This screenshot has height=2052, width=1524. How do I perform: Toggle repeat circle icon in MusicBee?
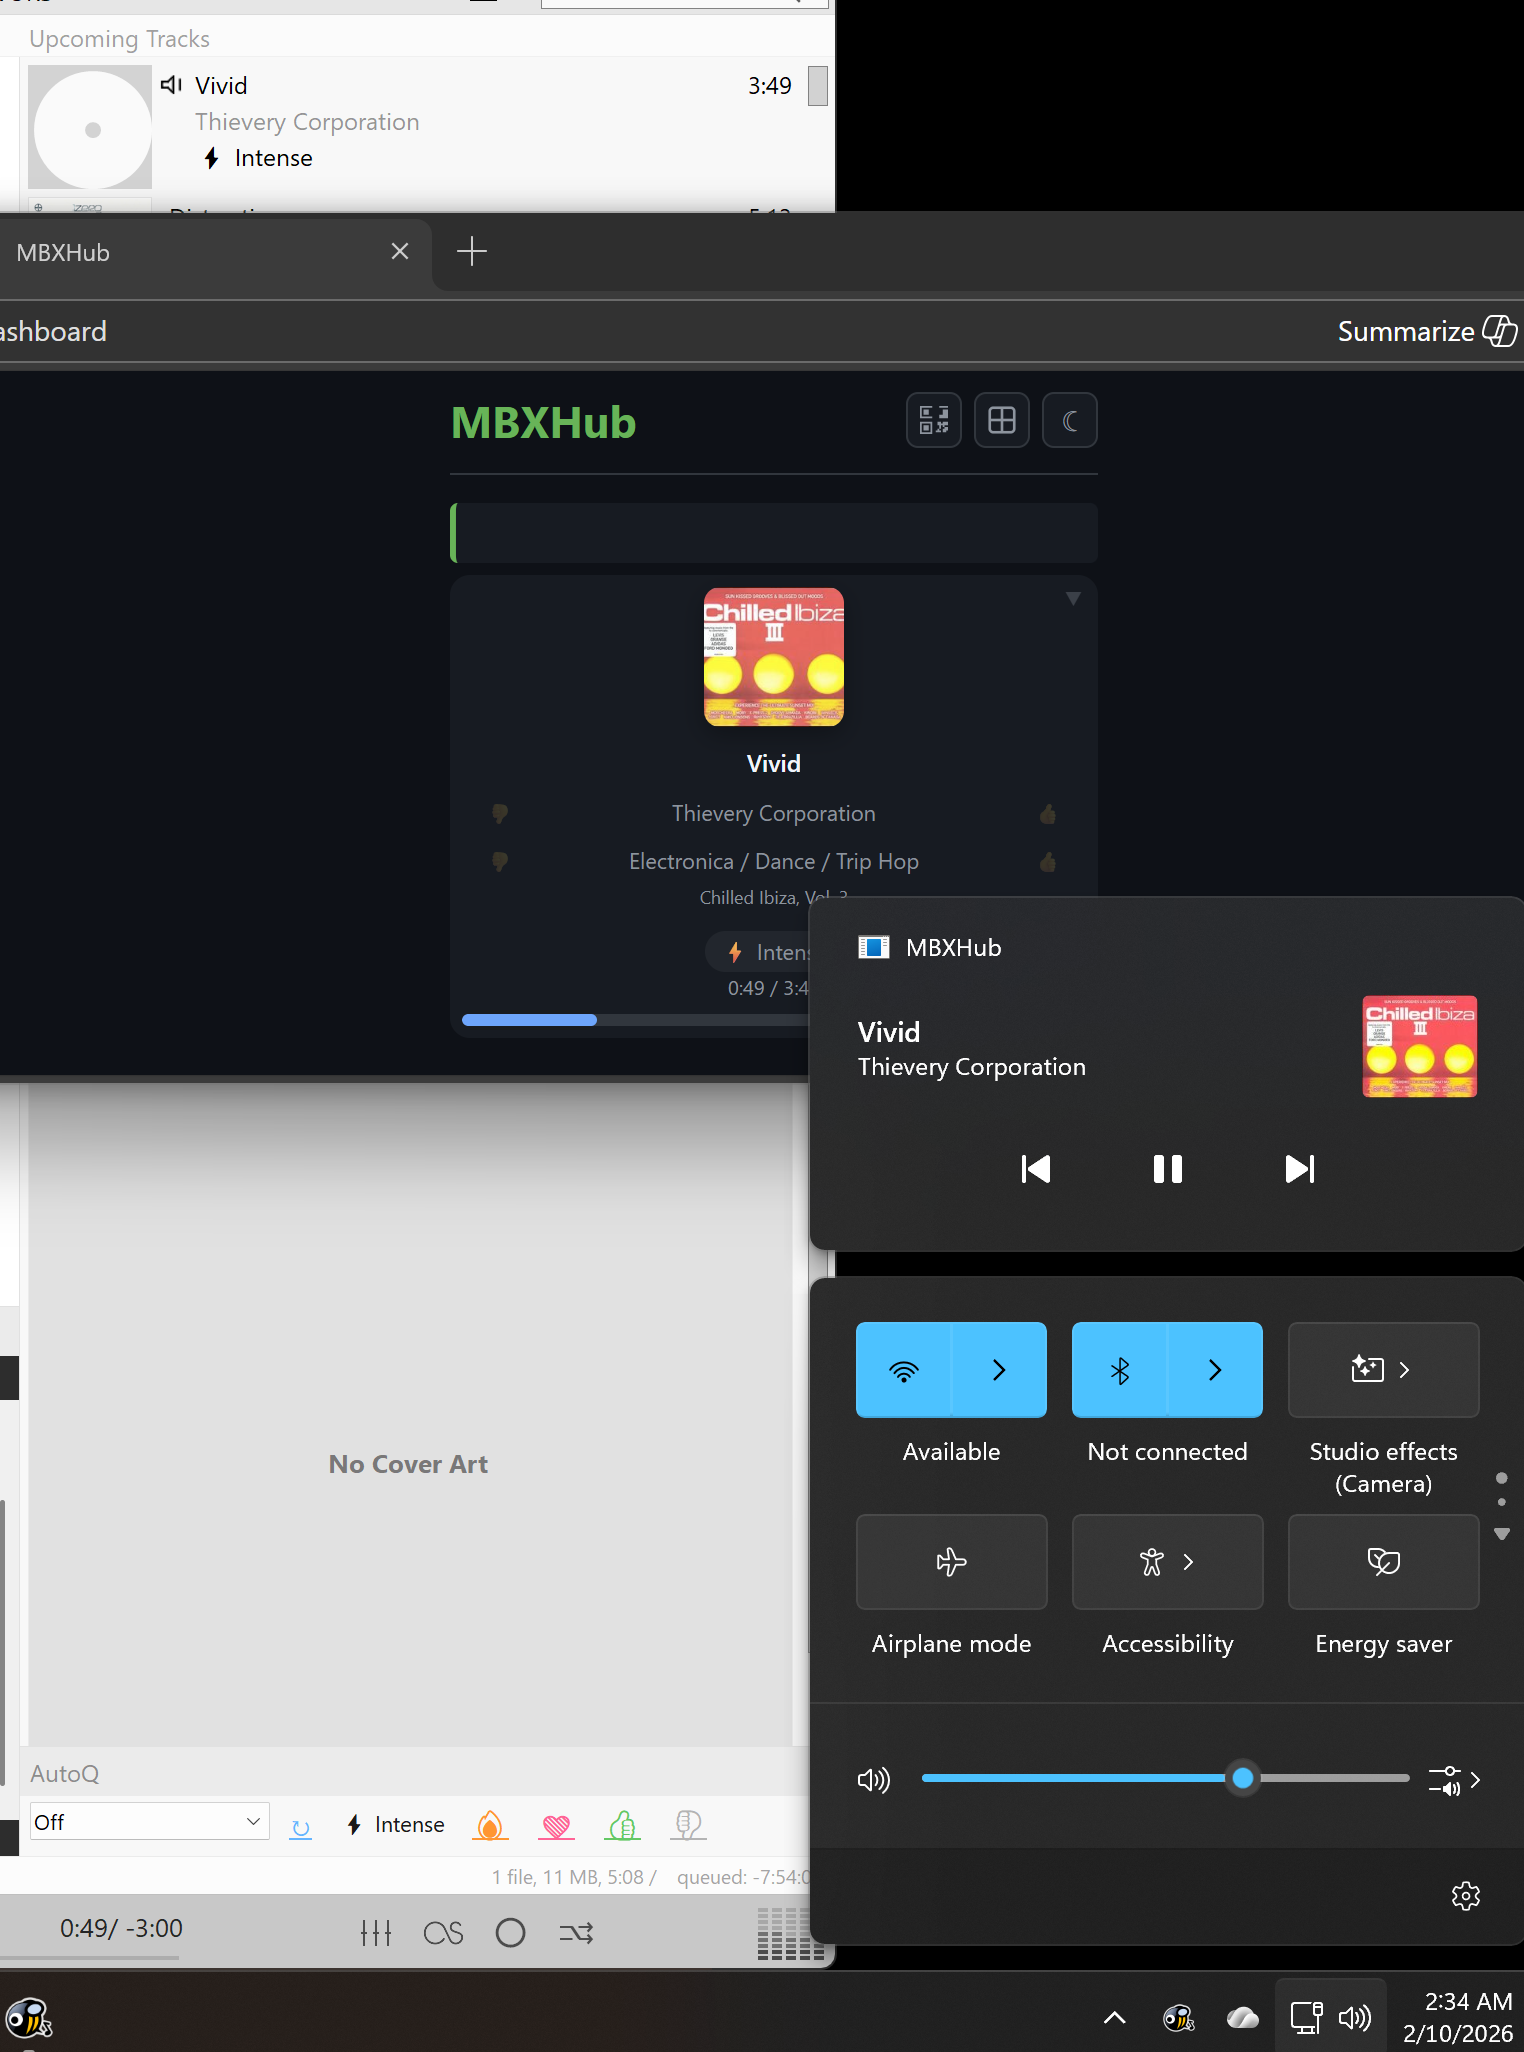(510, 1933)
